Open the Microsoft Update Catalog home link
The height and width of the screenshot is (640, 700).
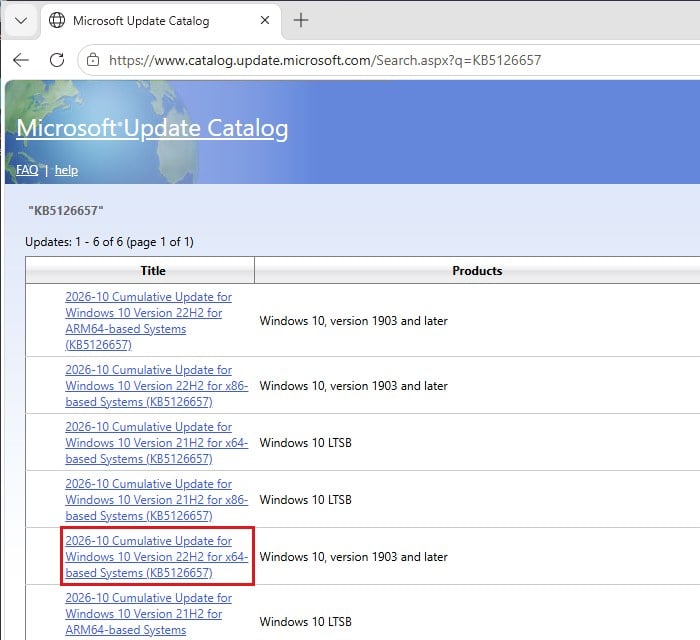152,129
